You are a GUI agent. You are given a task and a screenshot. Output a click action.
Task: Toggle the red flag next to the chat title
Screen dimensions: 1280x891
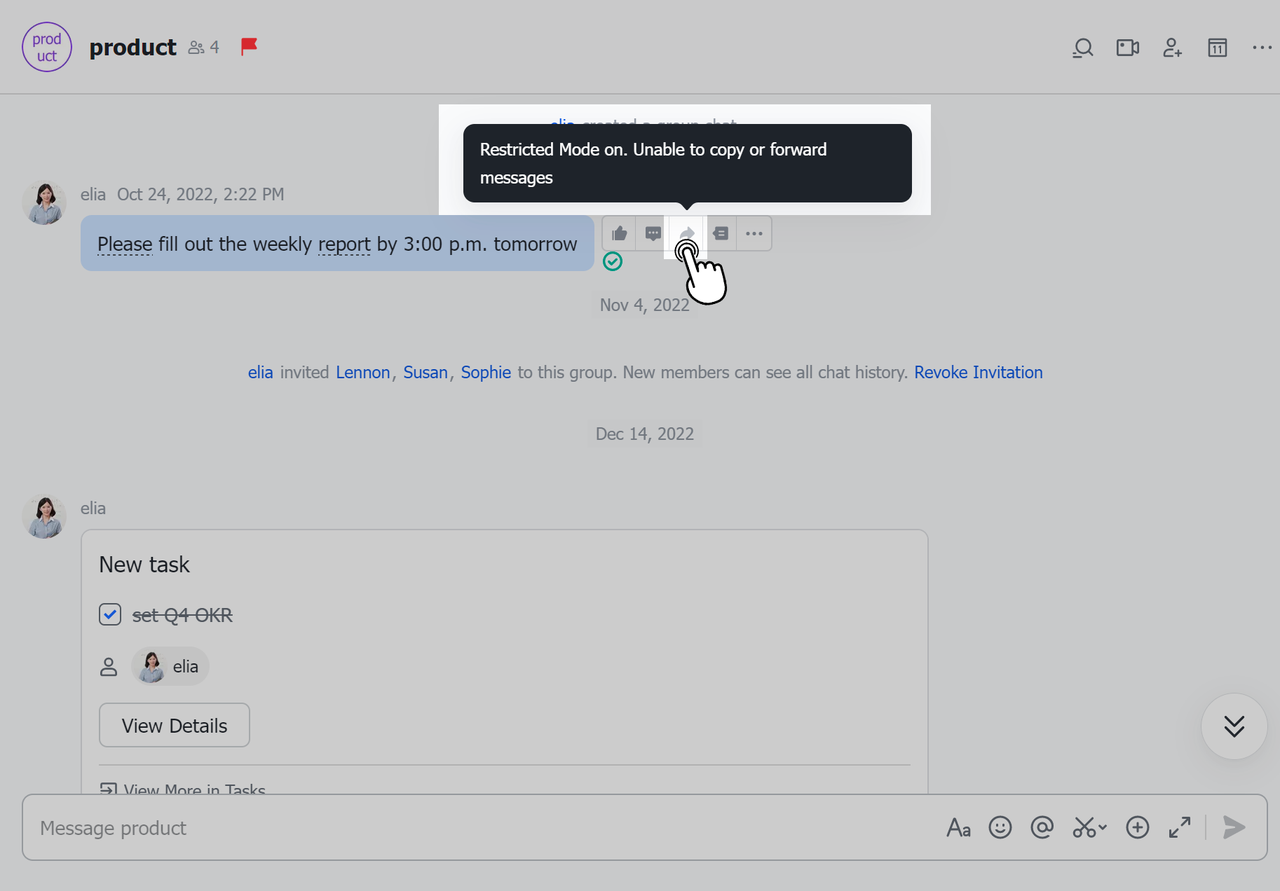[248, 46]
